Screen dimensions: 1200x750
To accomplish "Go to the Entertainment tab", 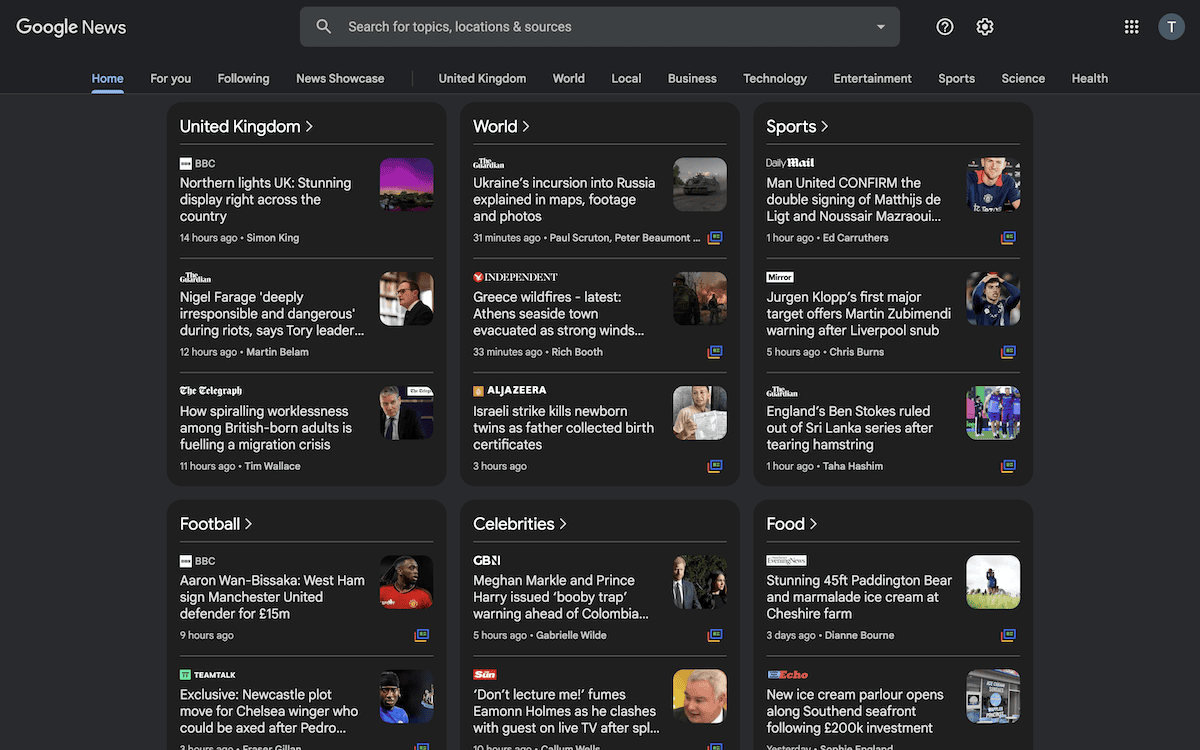I will tap(872, 78).
